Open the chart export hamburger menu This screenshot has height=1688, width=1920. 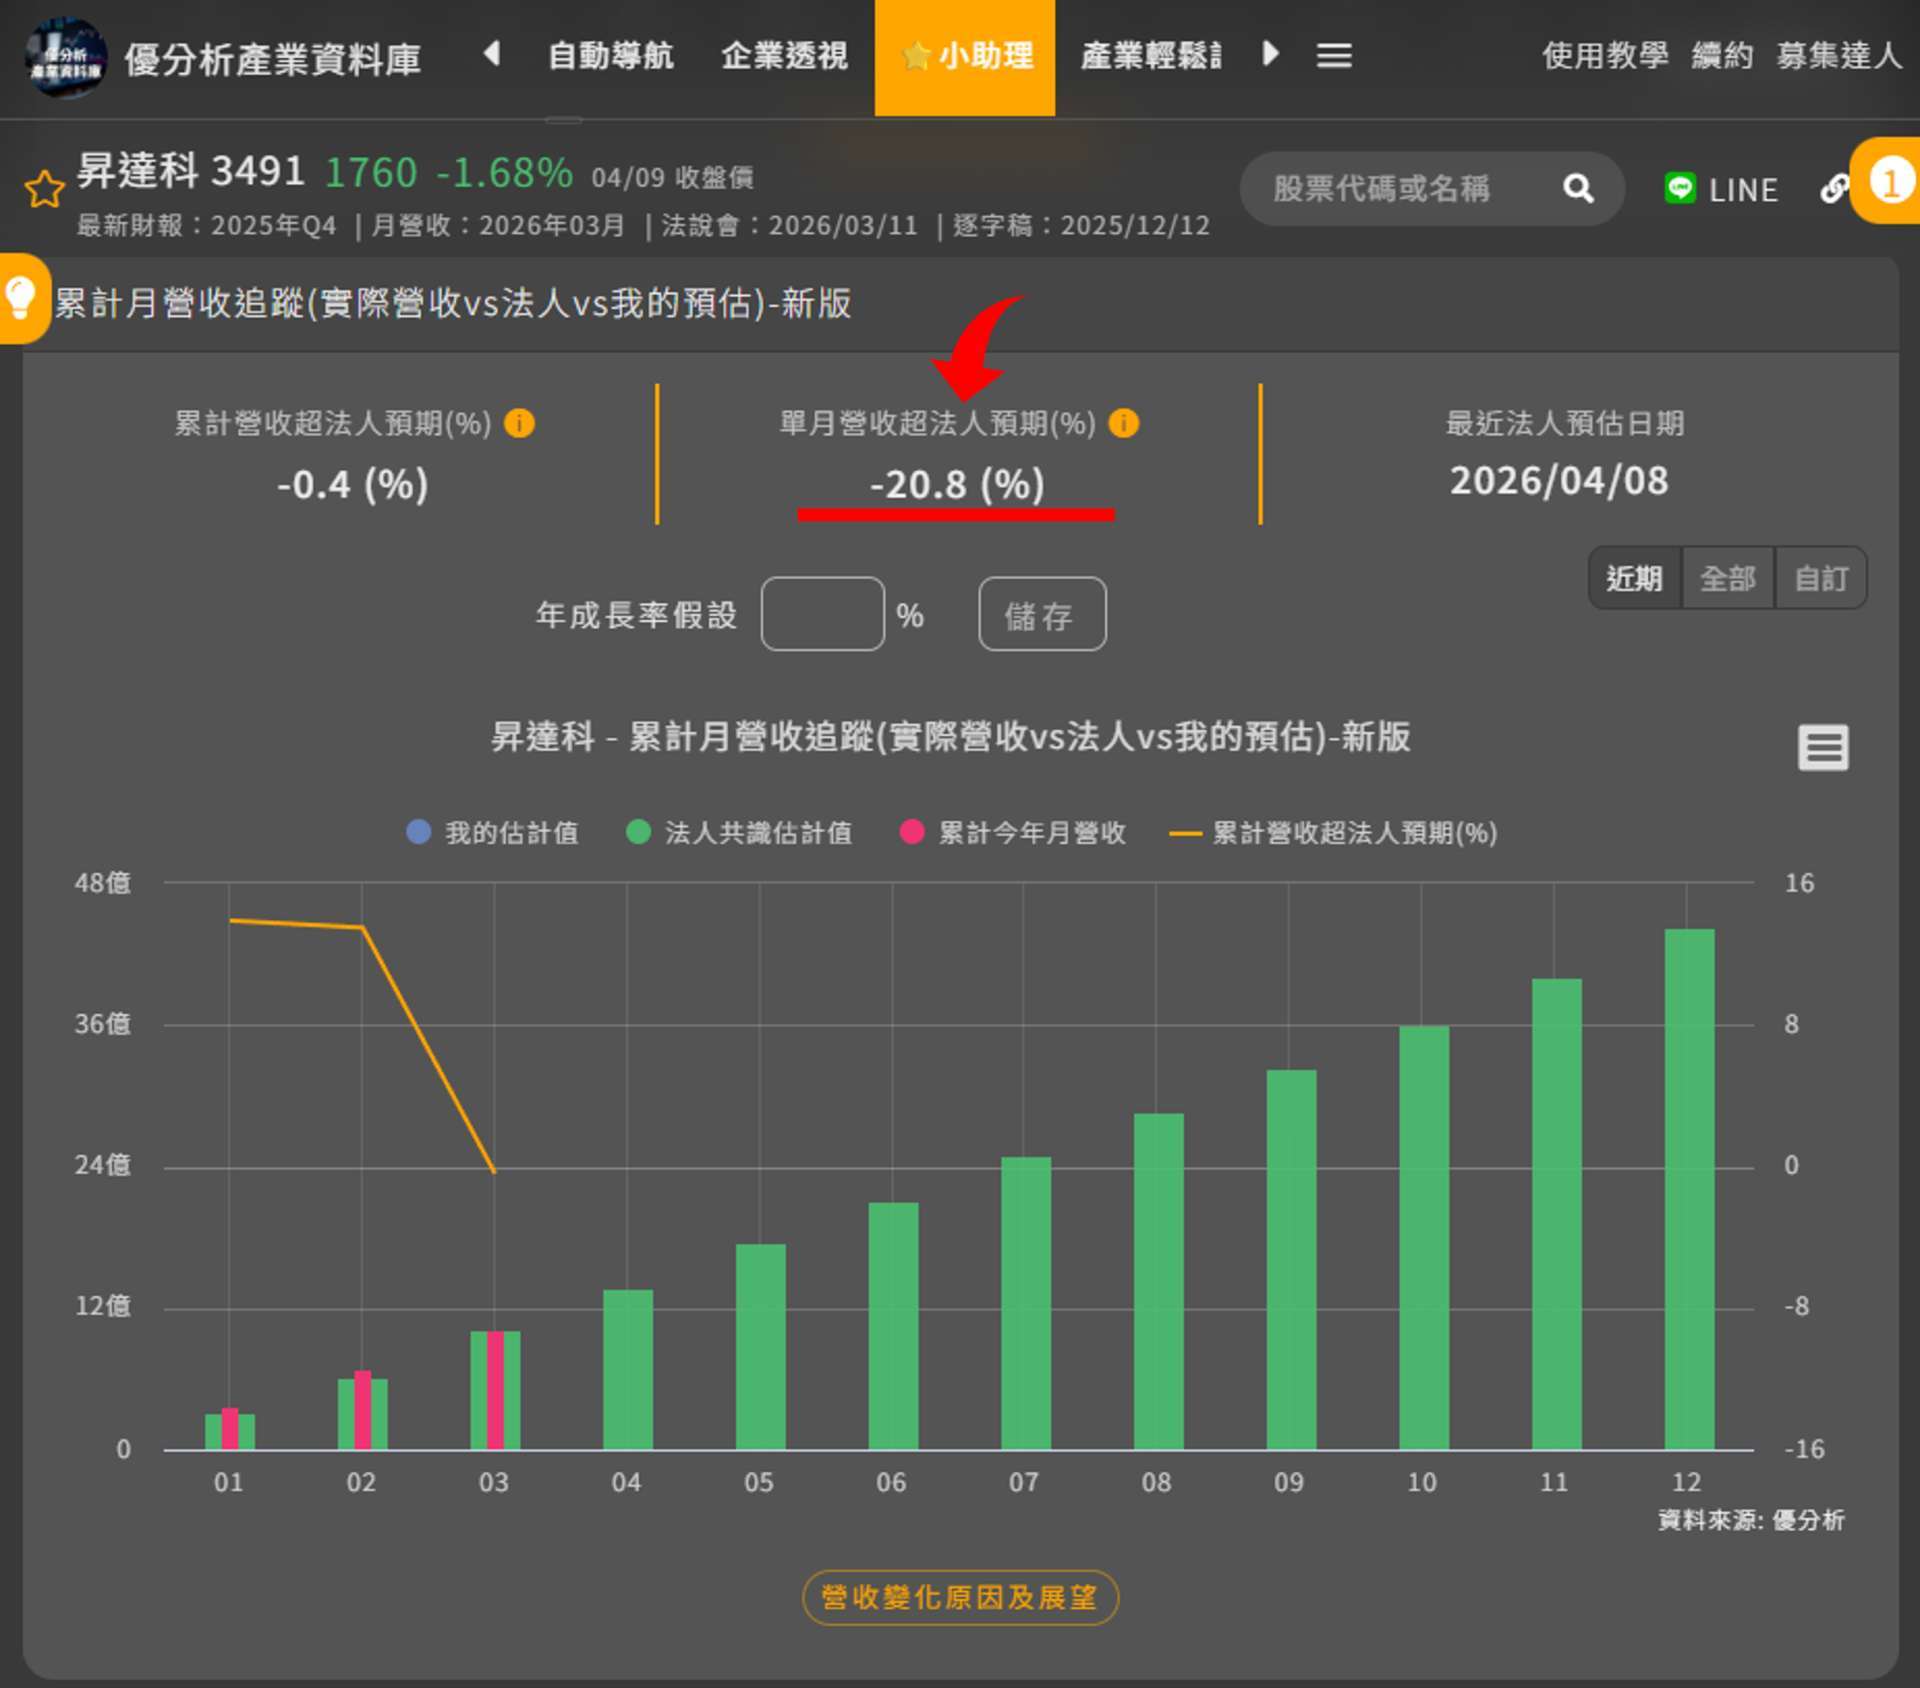pyautogui.click(x=1822, y=748)
